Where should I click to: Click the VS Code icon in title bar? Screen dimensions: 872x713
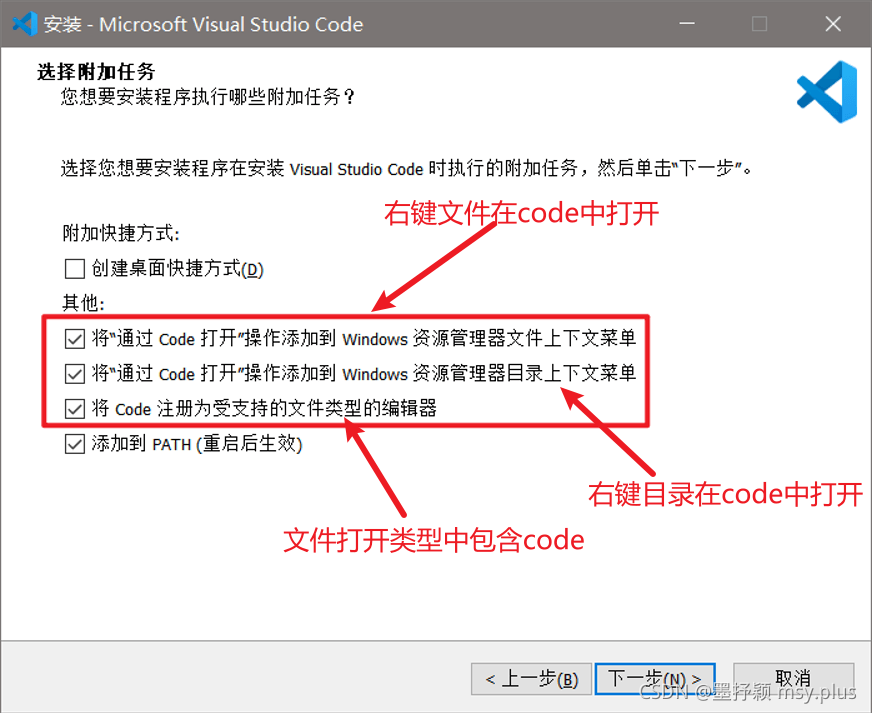point(24,24)
